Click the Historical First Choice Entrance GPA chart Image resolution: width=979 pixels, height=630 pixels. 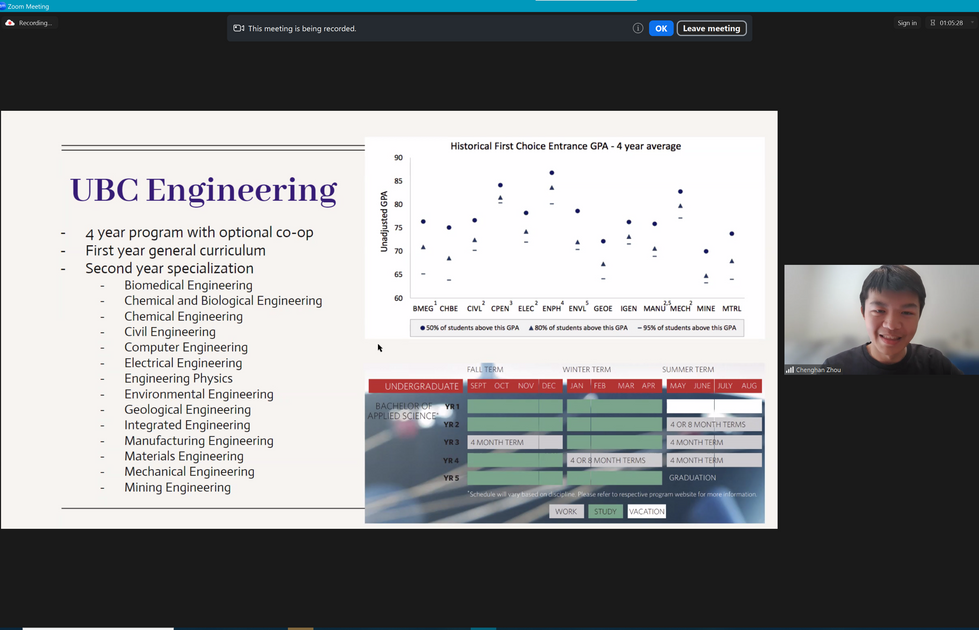[x=564, y=237]
